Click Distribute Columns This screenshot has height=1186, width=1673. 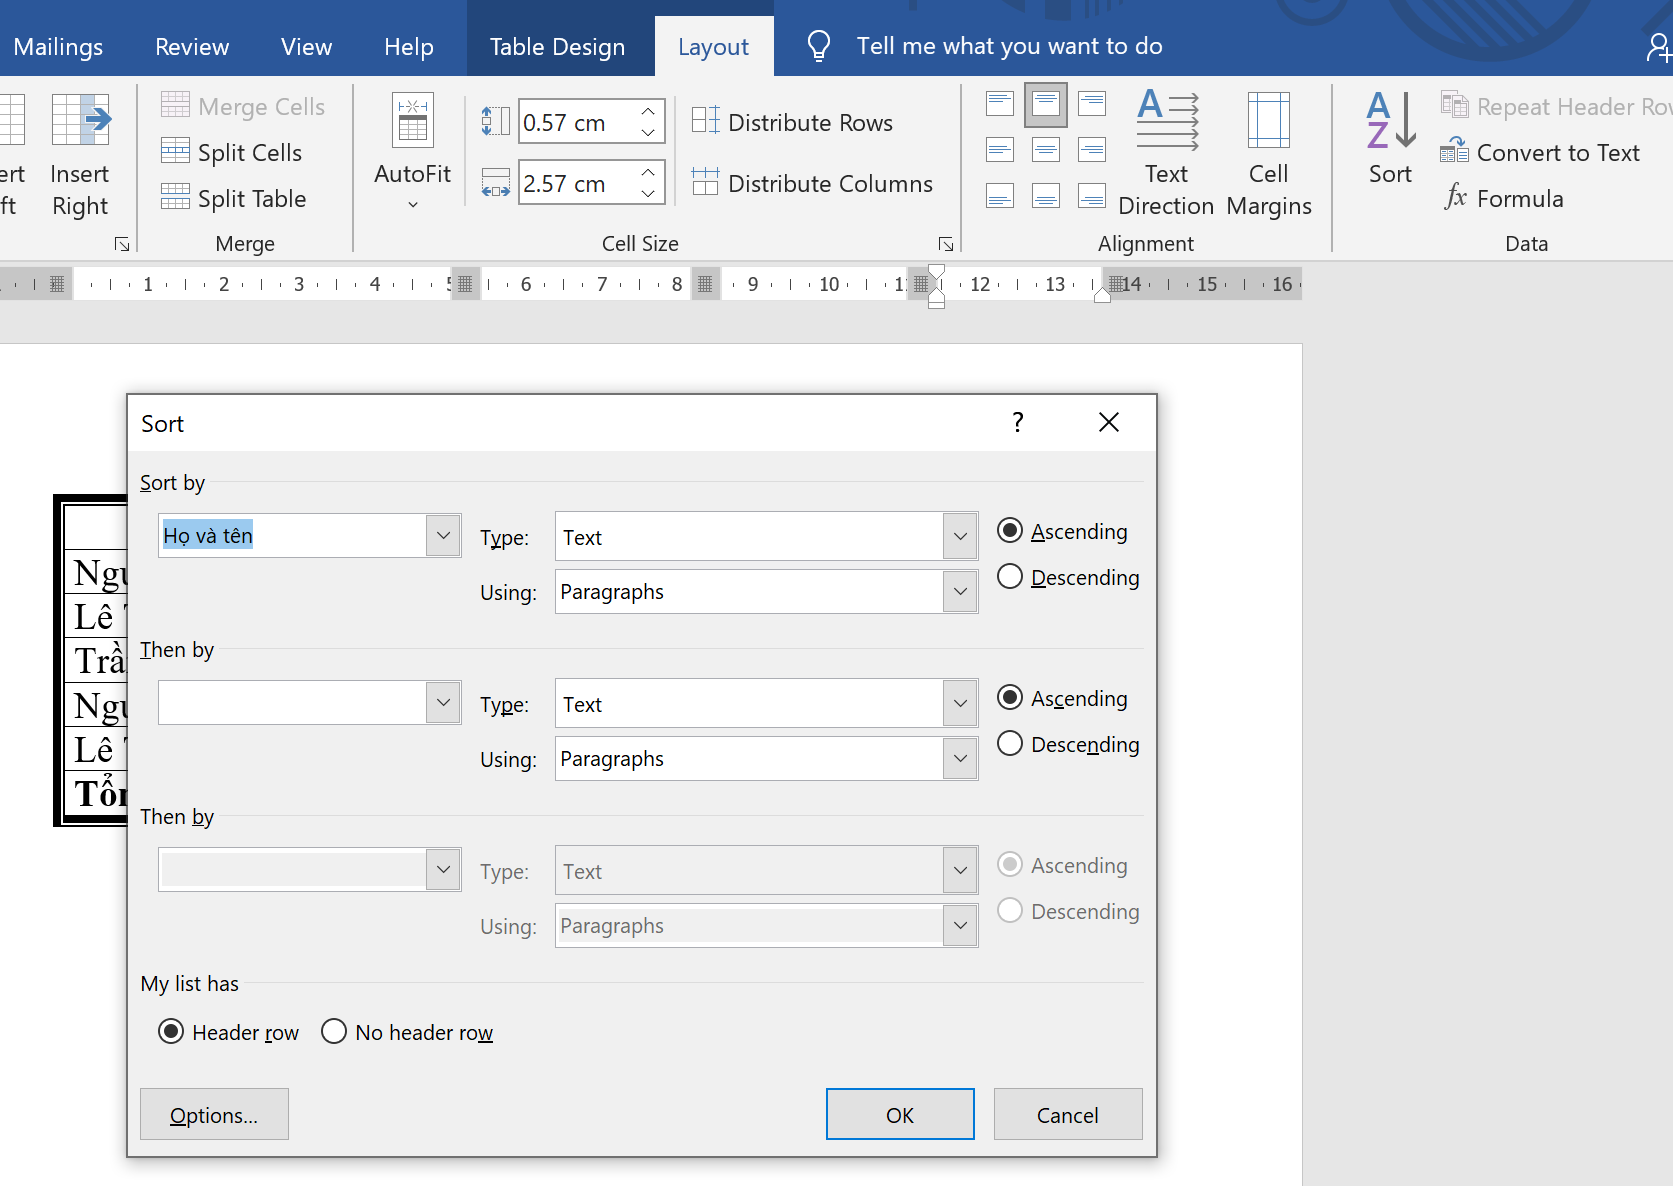click(813, 183)
